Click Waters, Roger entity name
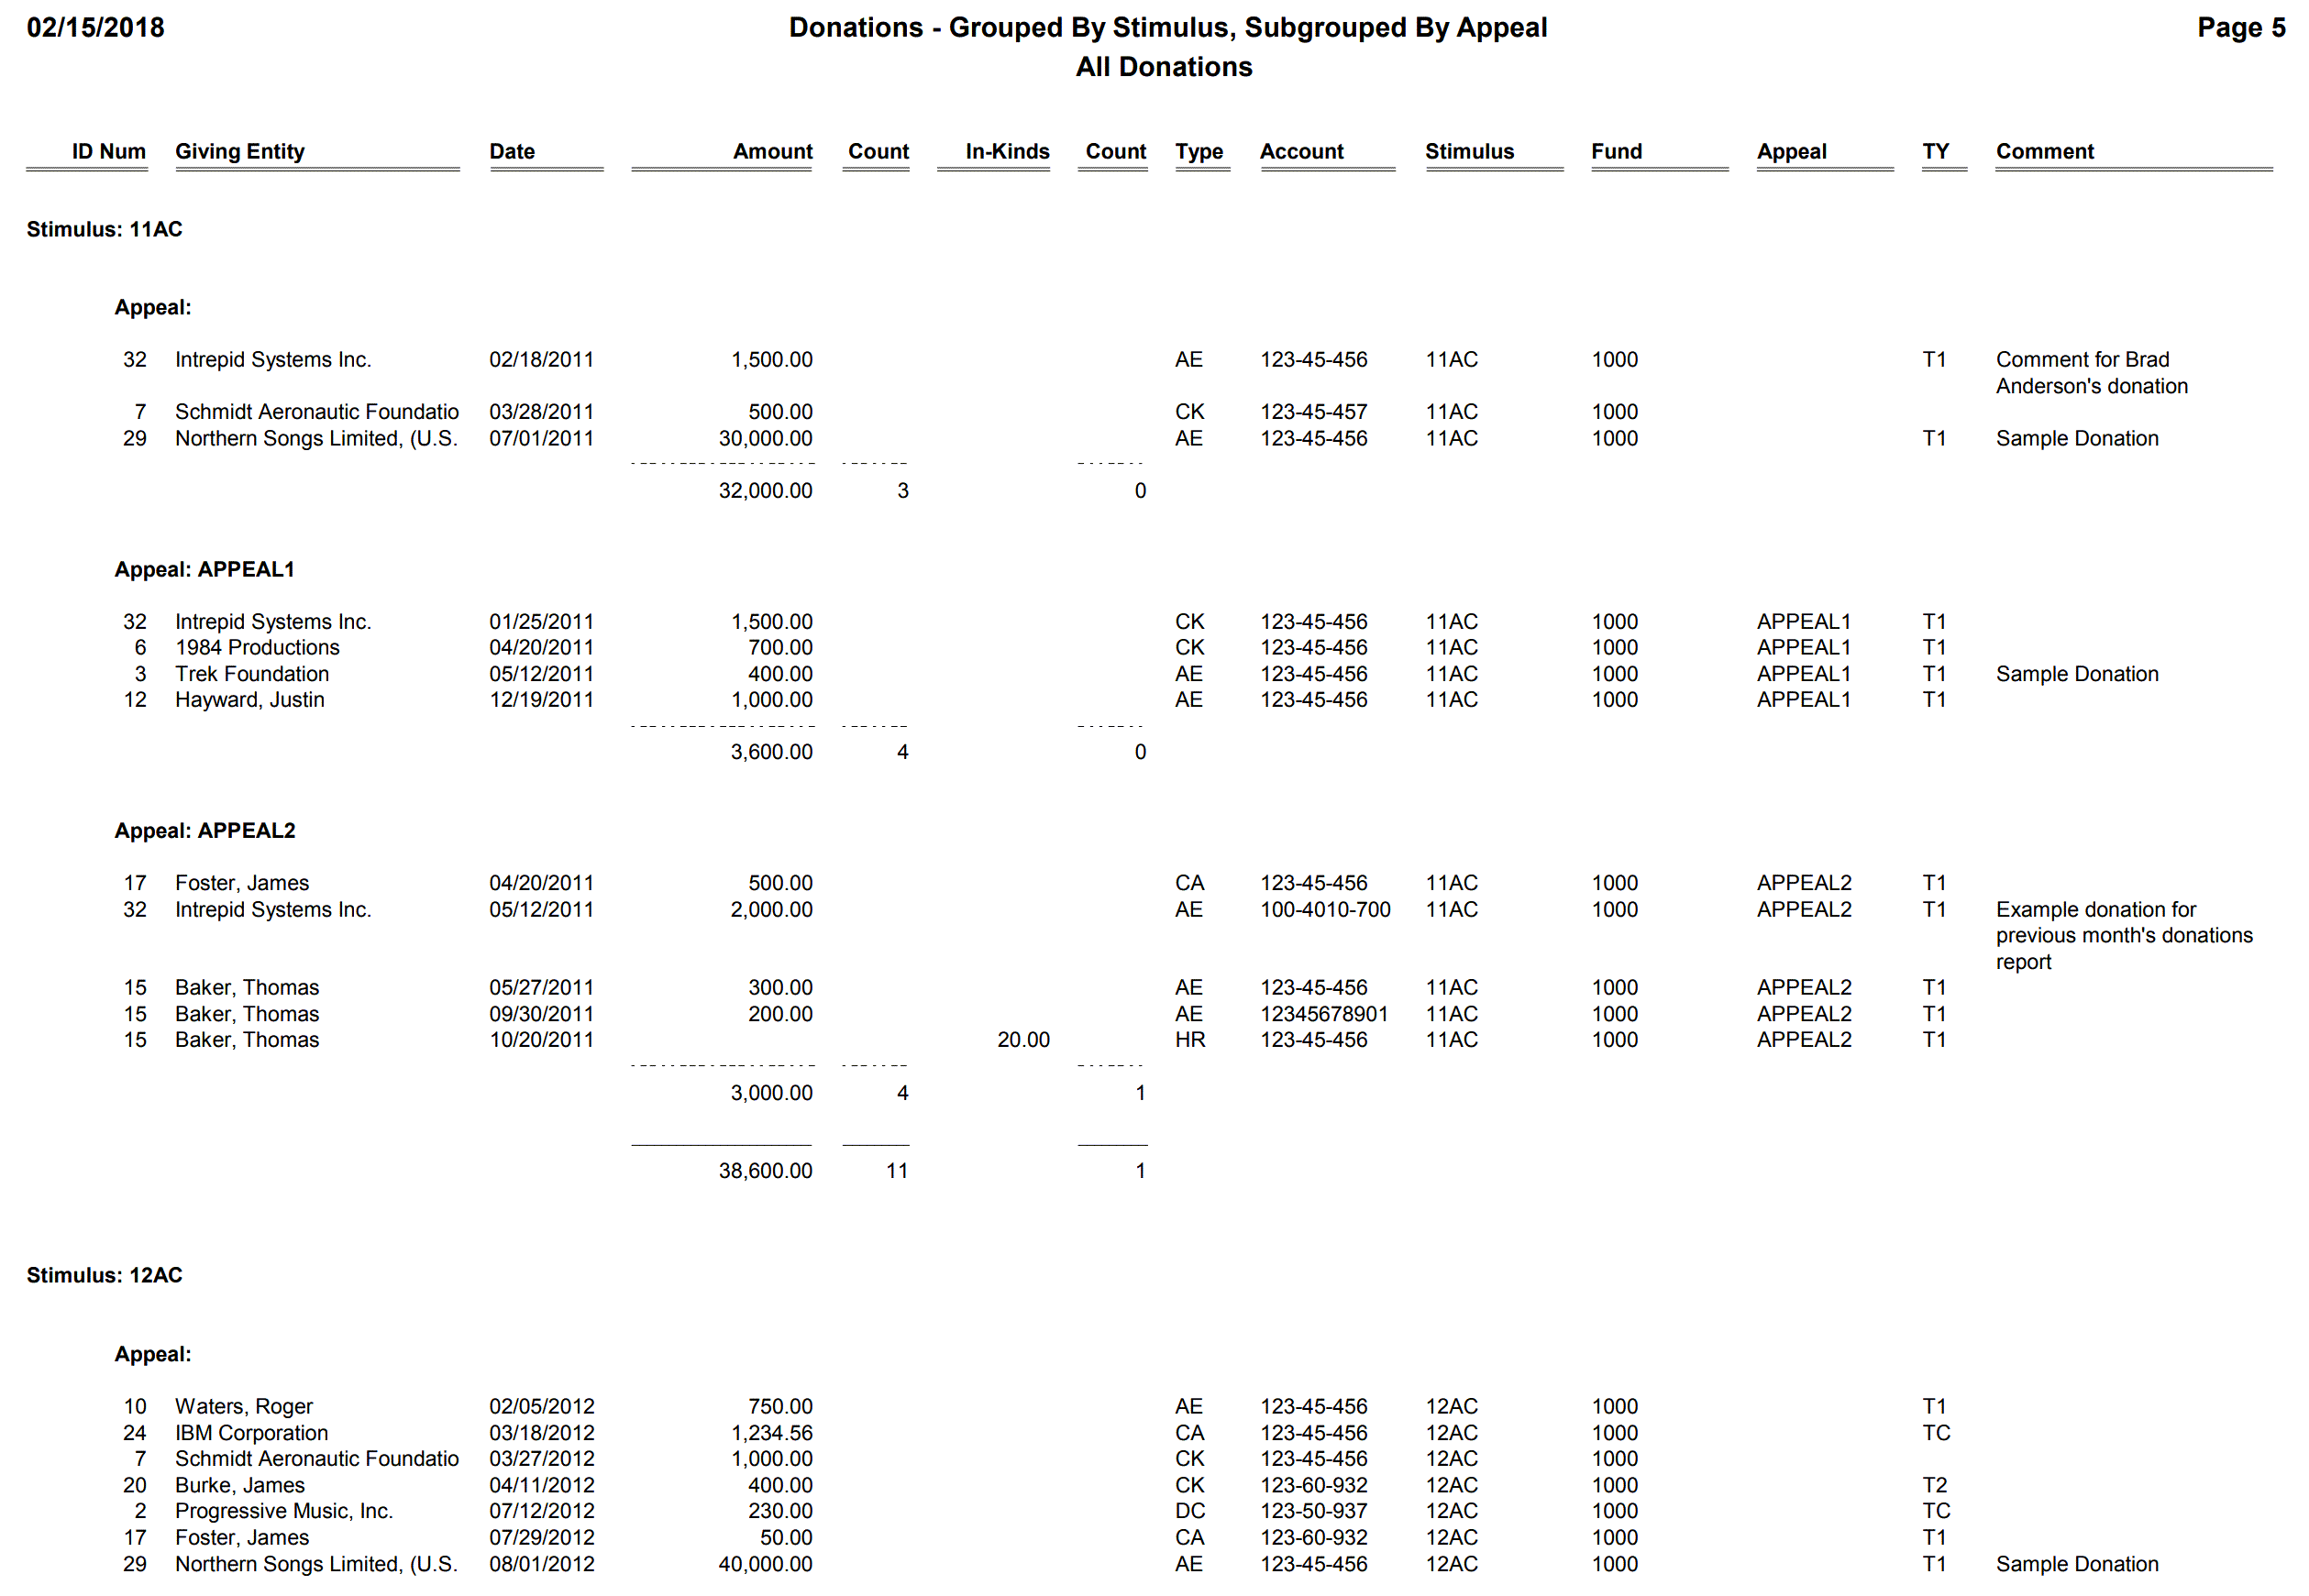 click(244, 1406)
